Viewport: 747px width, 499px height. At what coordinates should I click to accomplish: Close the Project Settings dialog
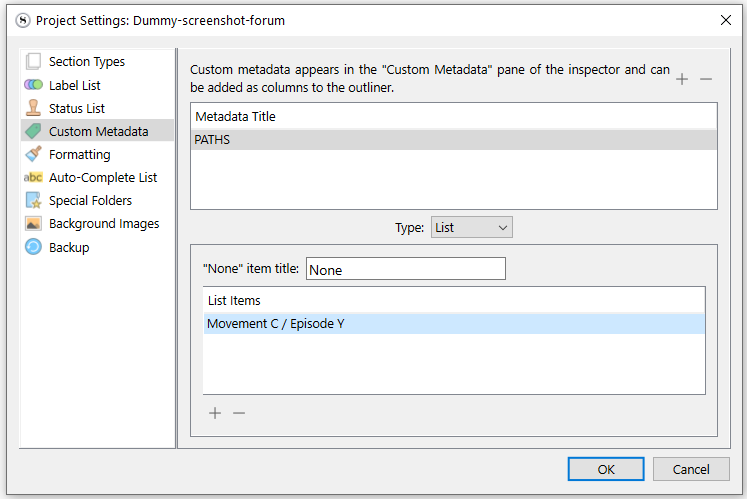(x=725, y=19)
